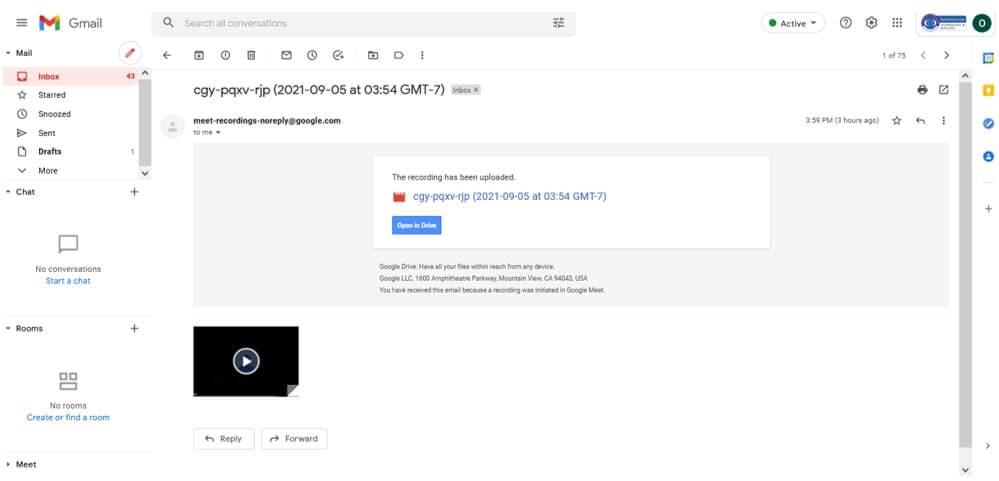Go back to inbox with back arrow

[167, 55]
